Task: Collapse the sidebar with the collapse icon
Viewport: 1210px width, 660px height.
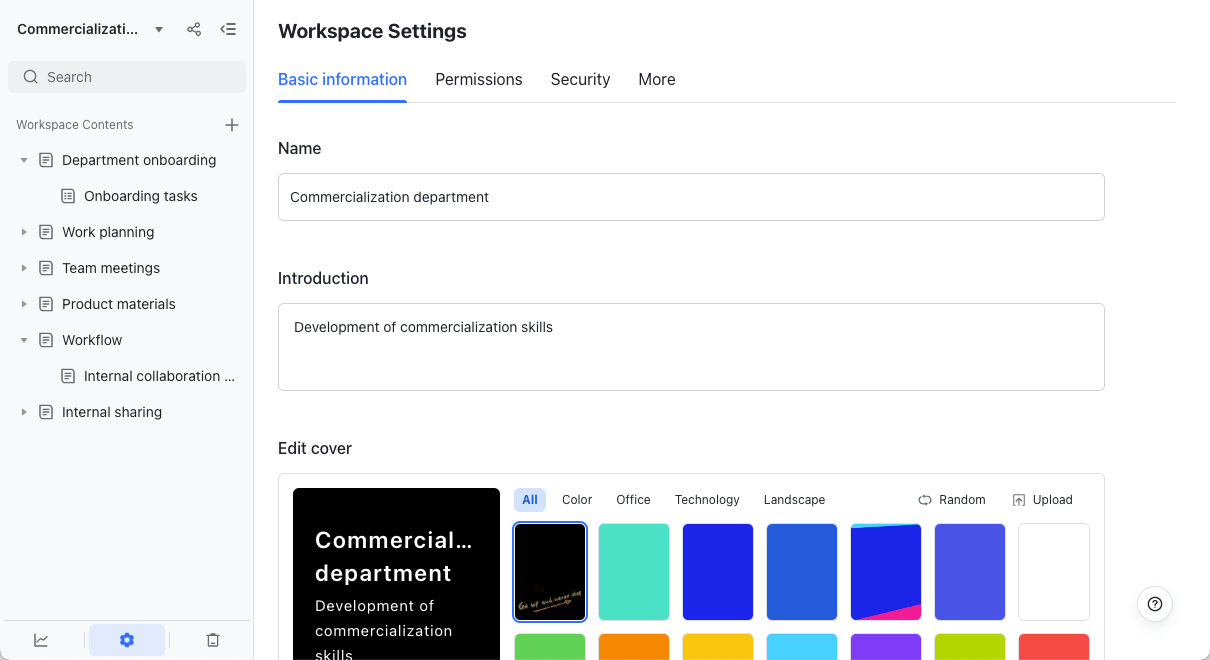Action: click(x=228, y=29)
